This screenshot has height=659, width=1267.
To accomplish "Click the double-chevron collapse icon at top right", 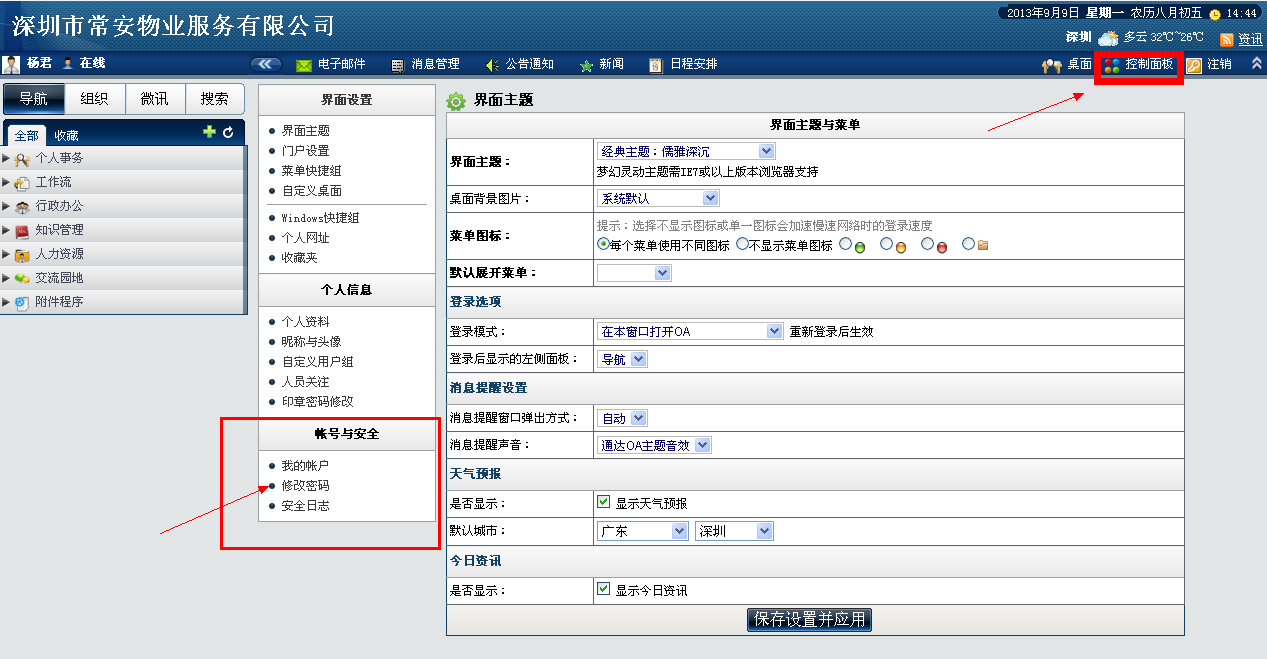I will (1256, 64).
